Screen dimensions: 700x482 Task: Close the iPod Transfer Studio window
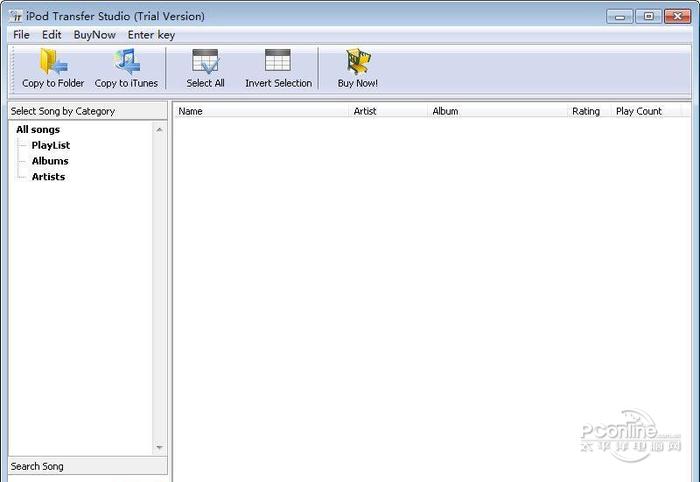tap(677, 17)
